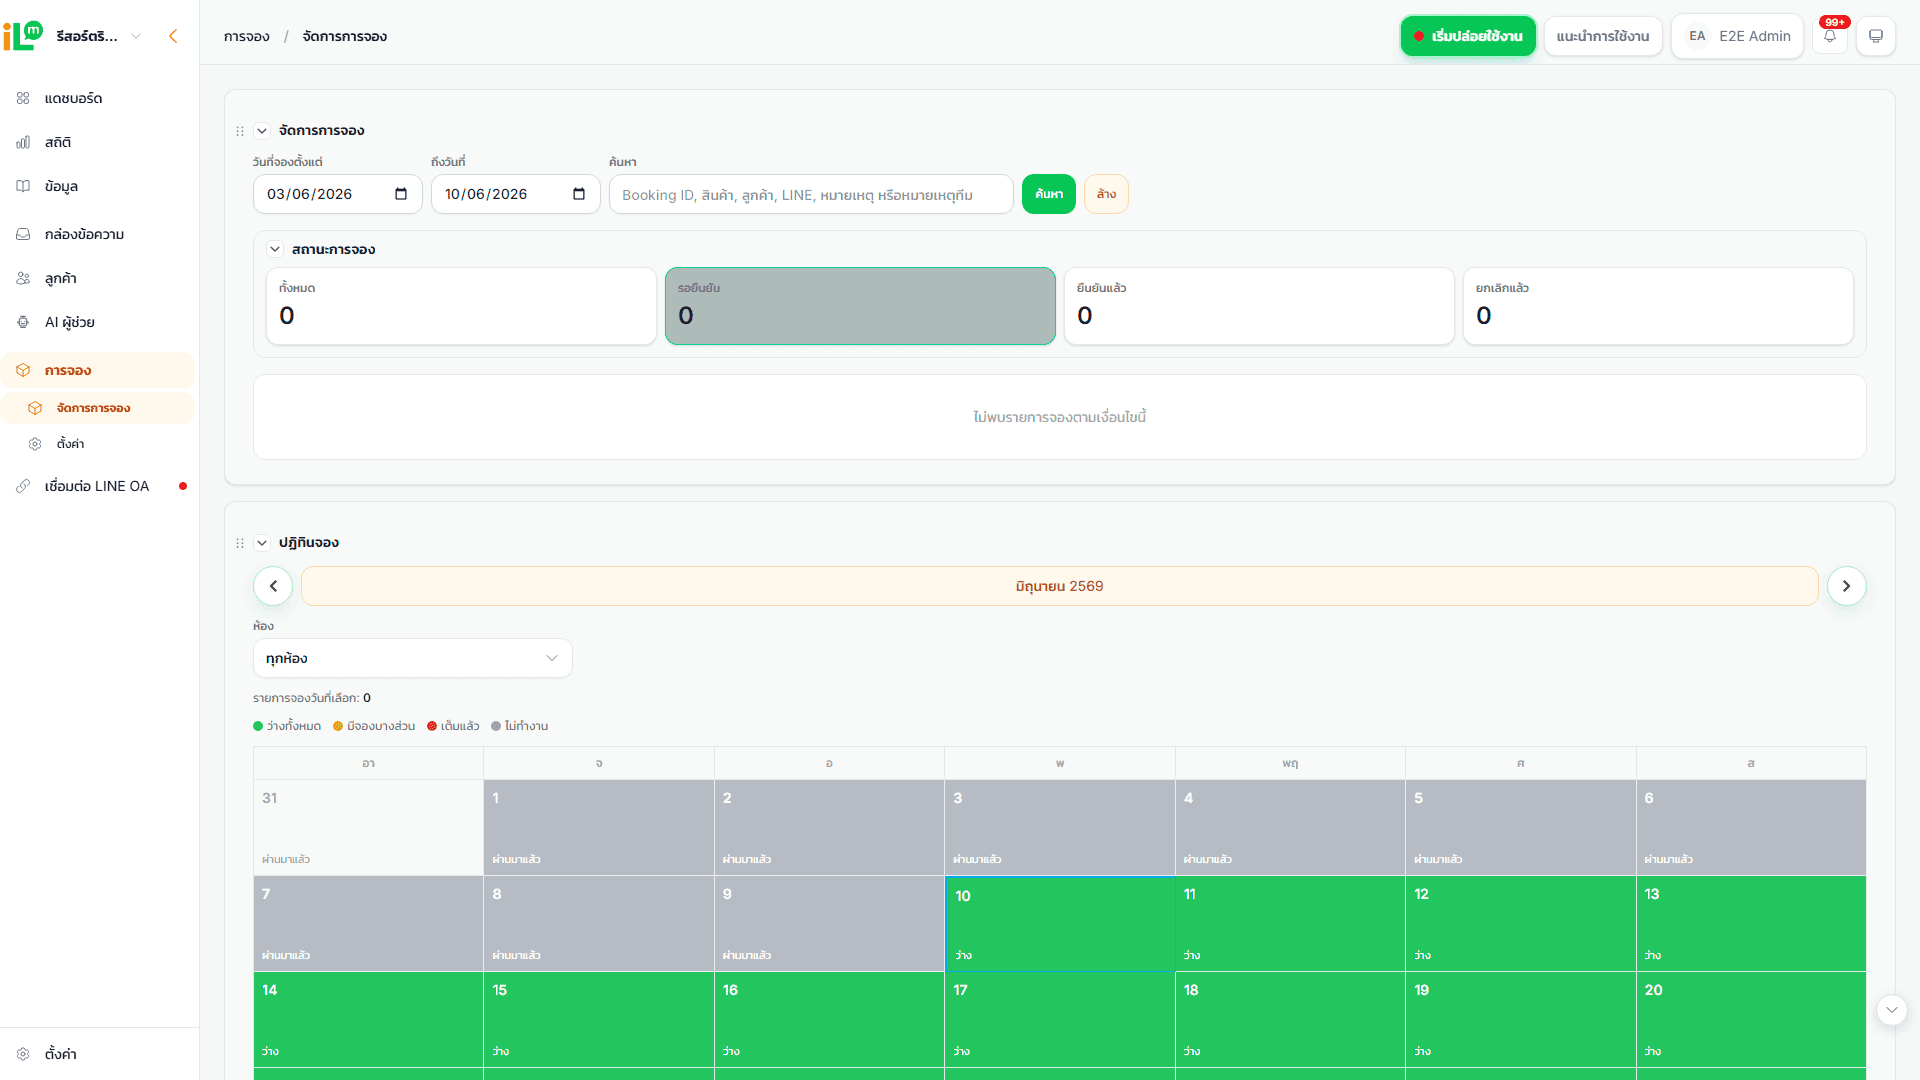Click the แนะนำการใช้งาน button

point(1603,36)
